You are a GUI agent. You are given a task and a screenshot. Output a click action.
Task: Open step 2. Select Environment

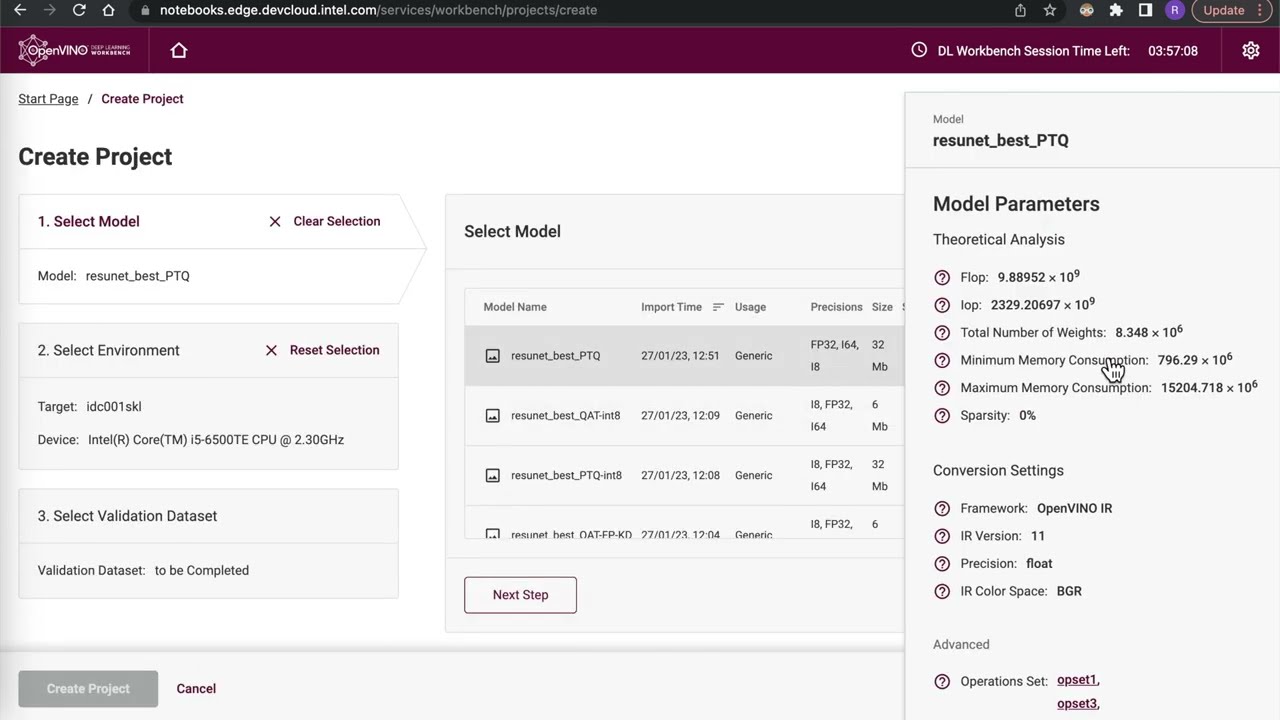[x=109, y=350]
